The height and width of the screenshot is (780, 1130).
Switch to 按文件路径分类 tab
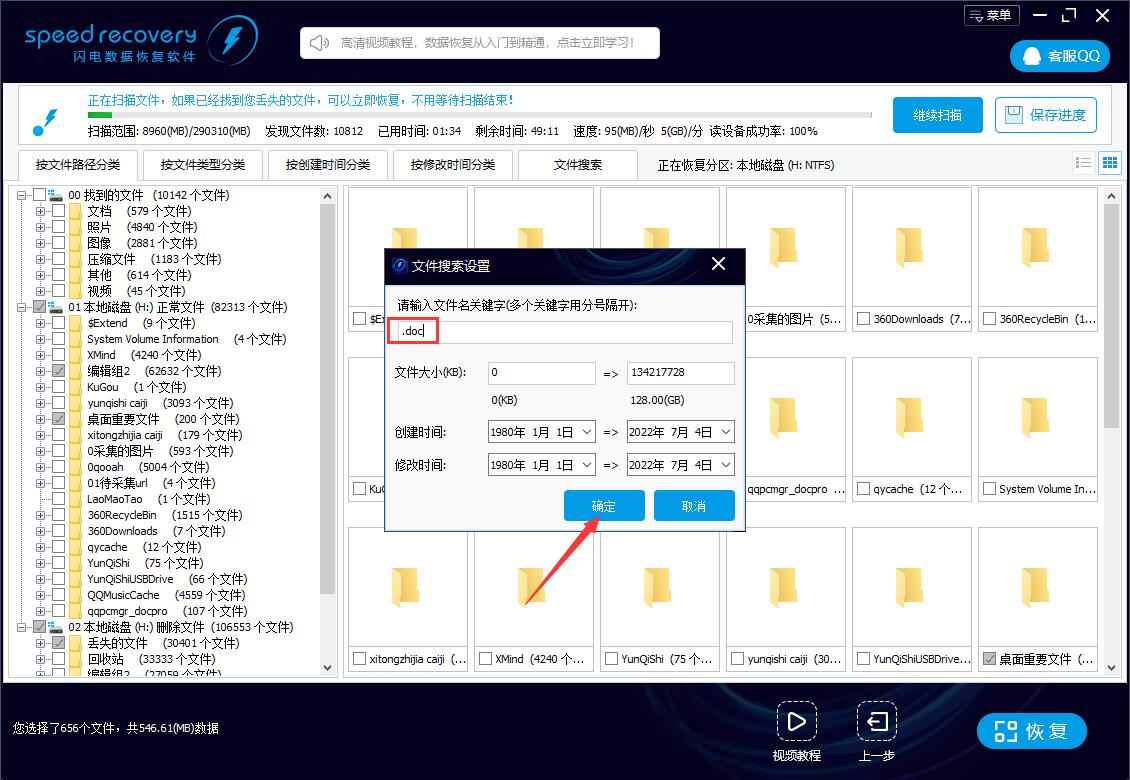(x=78, y=165)
